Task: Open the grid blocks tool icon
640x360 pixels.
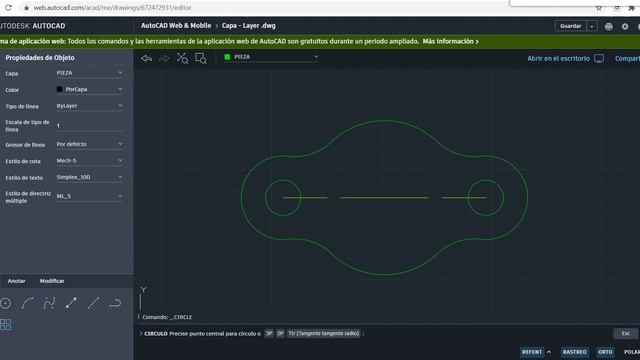Action: 6,325
